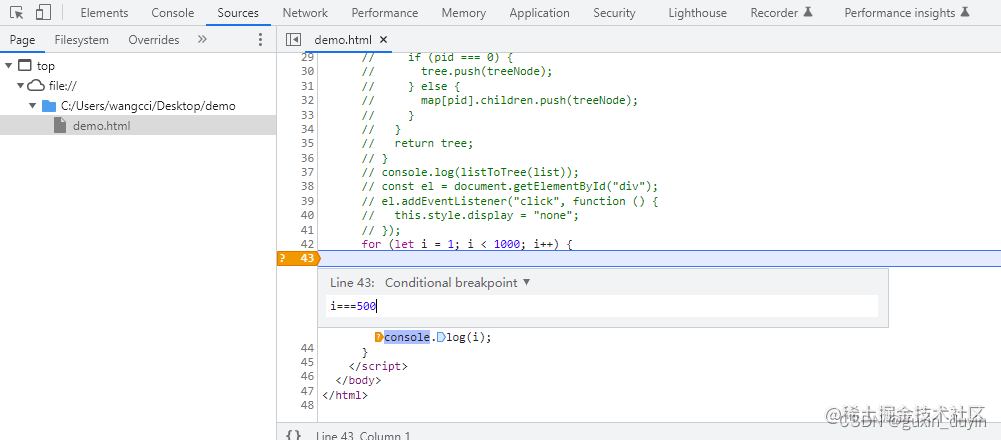Open the Lighthouse tab

pos(697,13)
